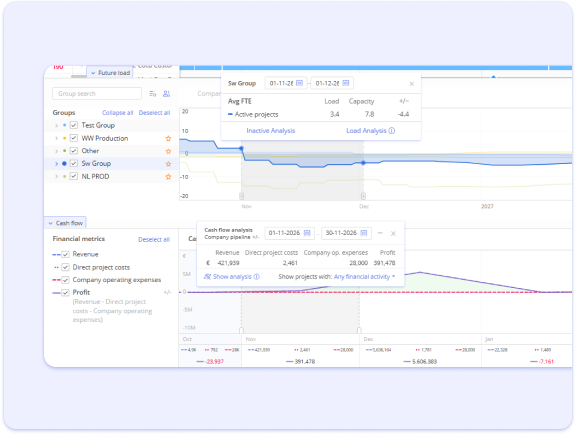576x435 pixels.
Task: Open calendar for Sw Group start date
Action: tap(299, 83)
